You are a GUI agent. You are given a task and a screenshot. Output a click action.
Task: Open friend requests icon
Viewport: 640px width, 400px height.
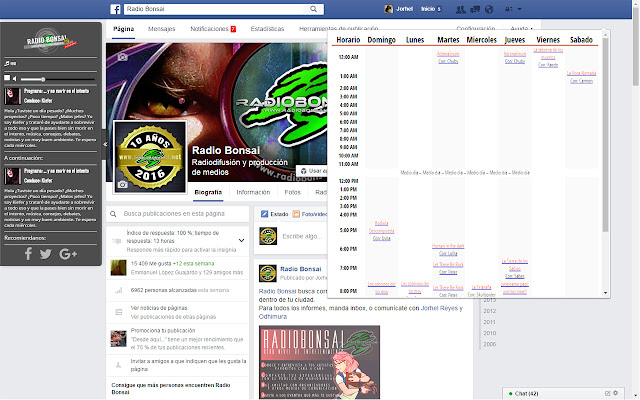coord(460,9)
